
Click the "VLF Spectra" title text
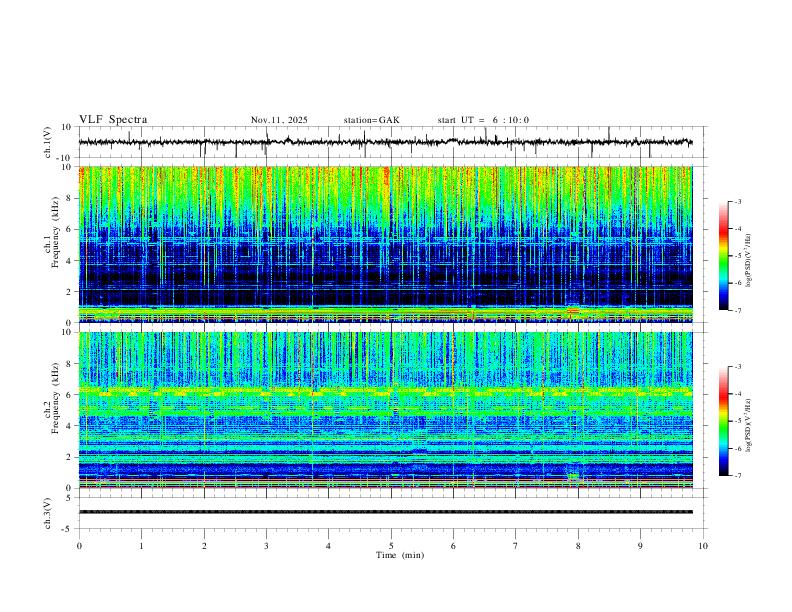113,120
